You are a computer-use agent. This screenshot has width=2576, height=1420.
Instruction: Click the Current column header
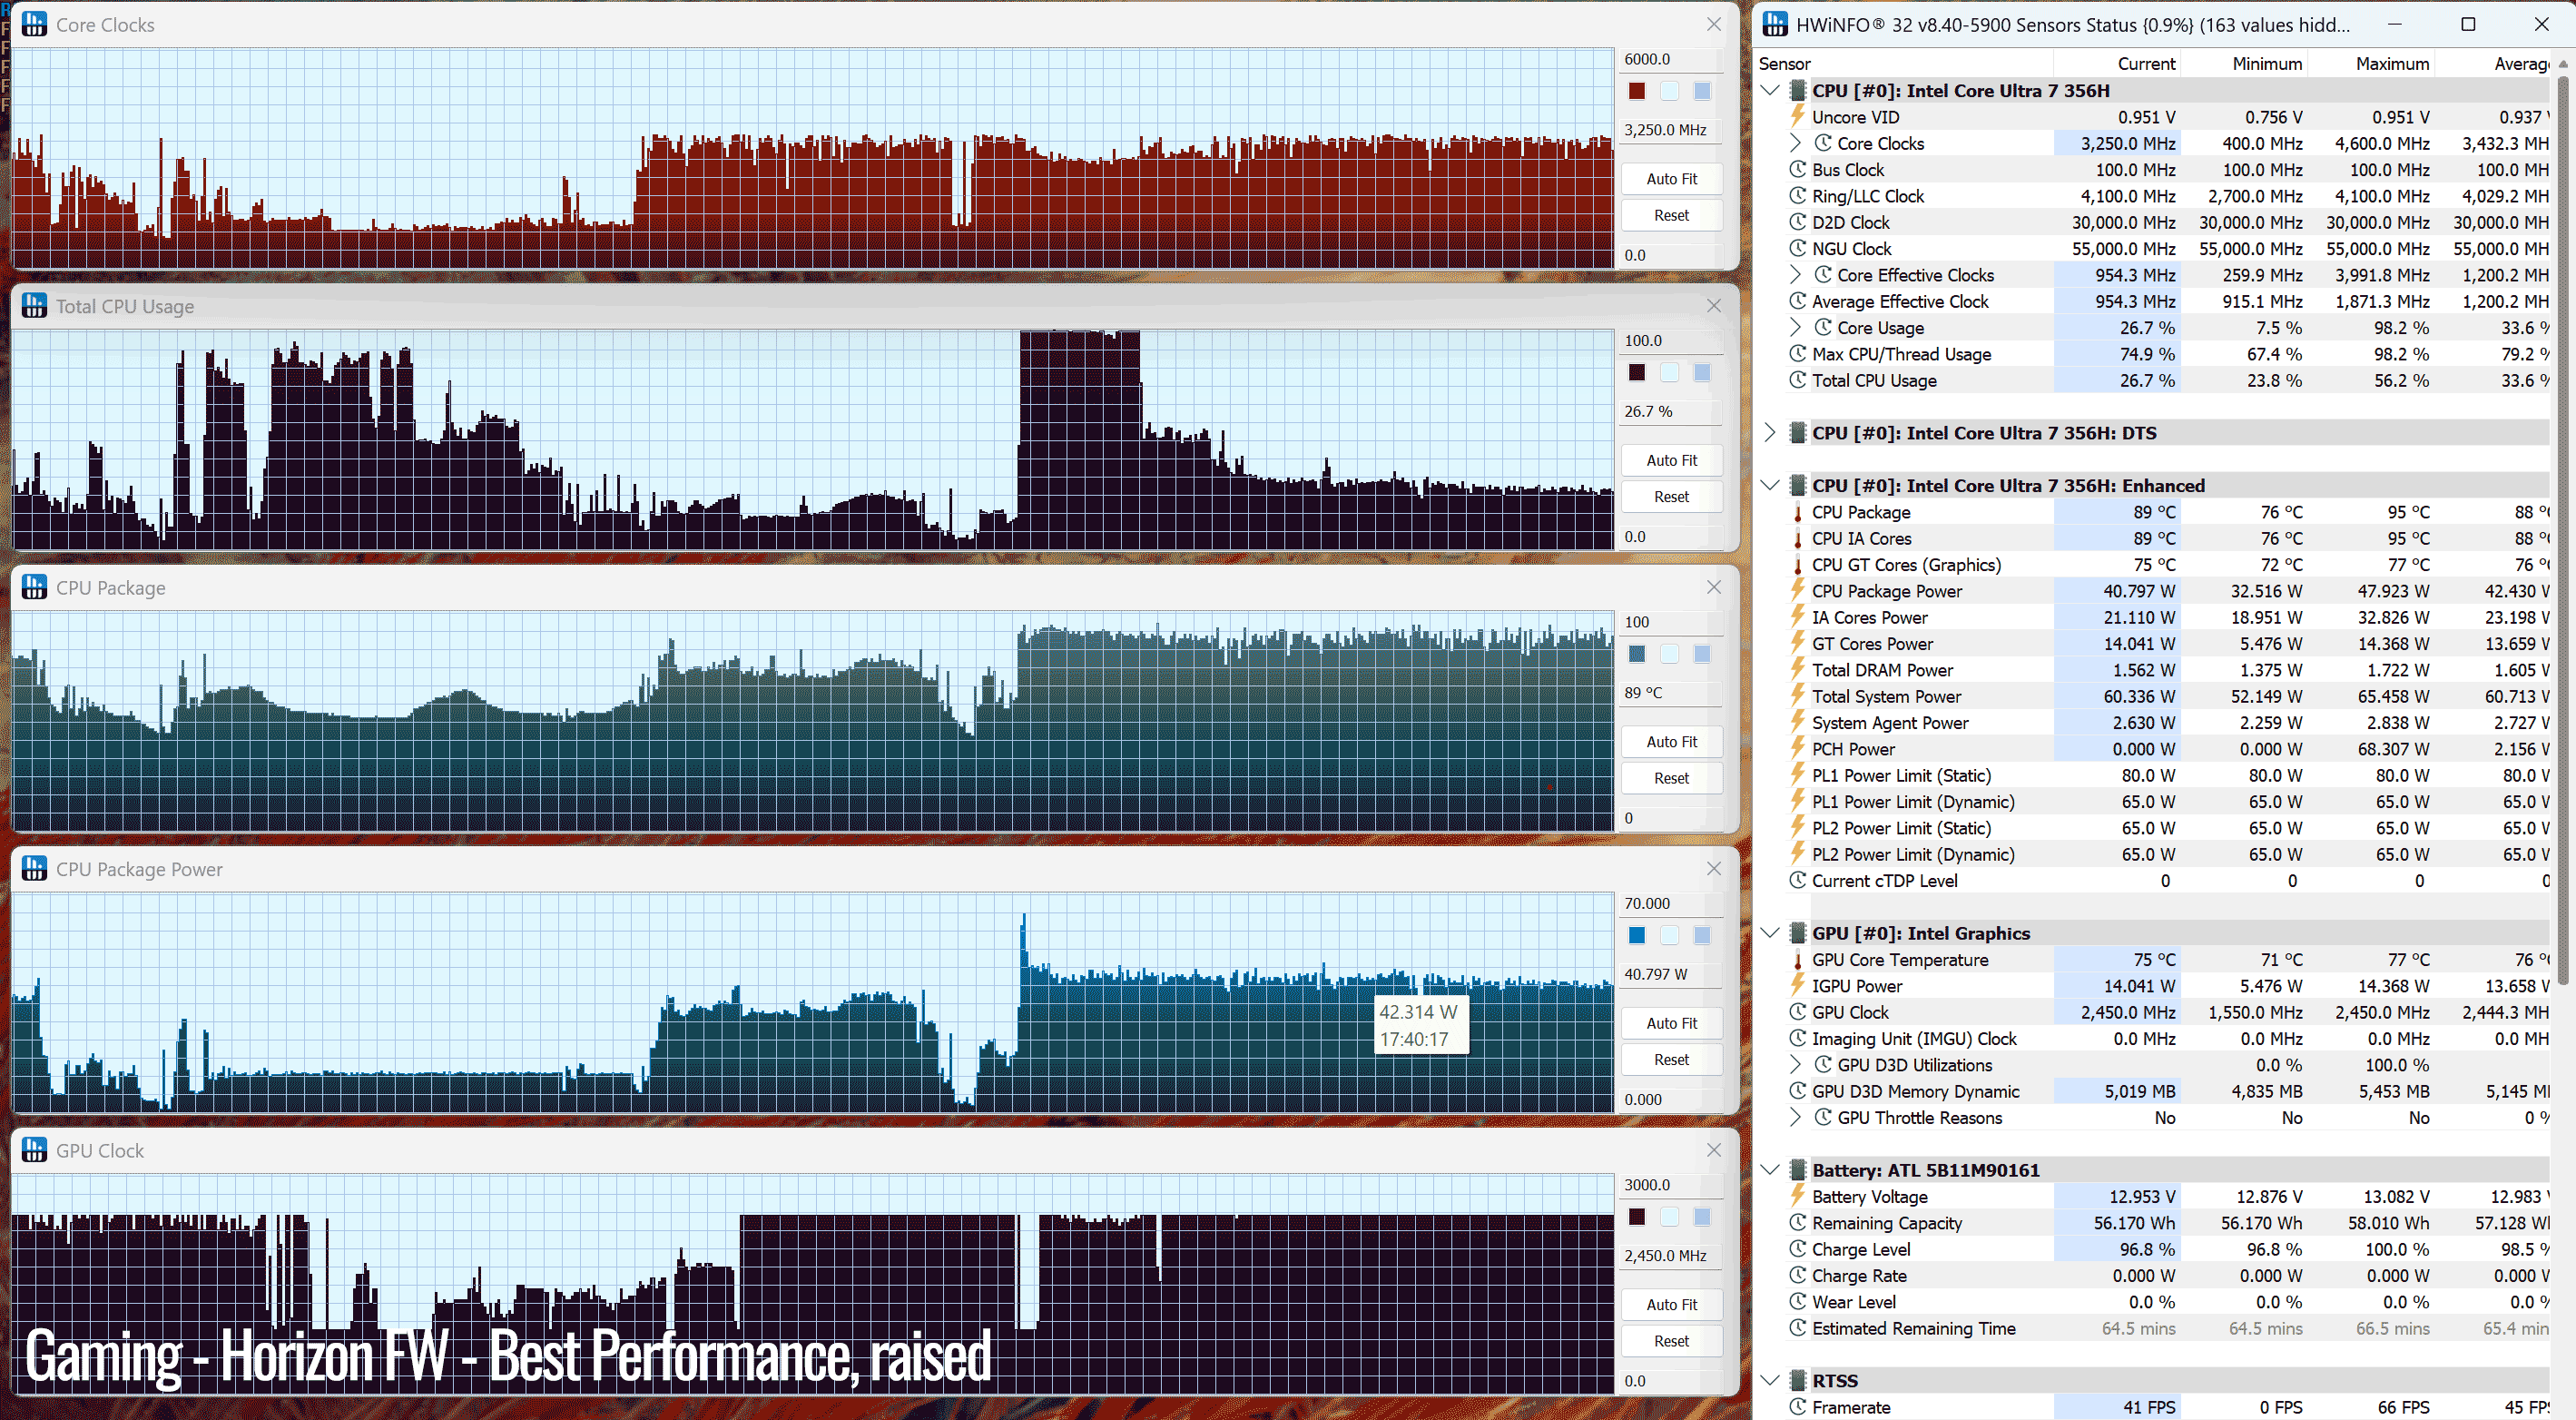click(2145, 64)
